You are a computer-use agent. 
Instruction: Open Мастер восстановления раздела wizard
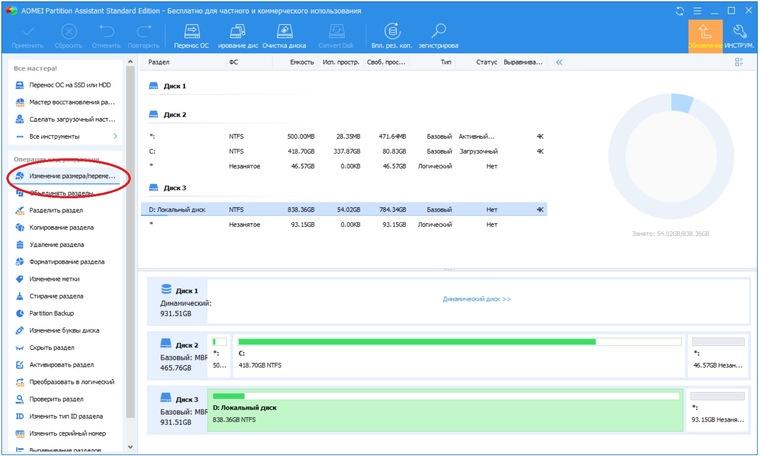[64, 102]
